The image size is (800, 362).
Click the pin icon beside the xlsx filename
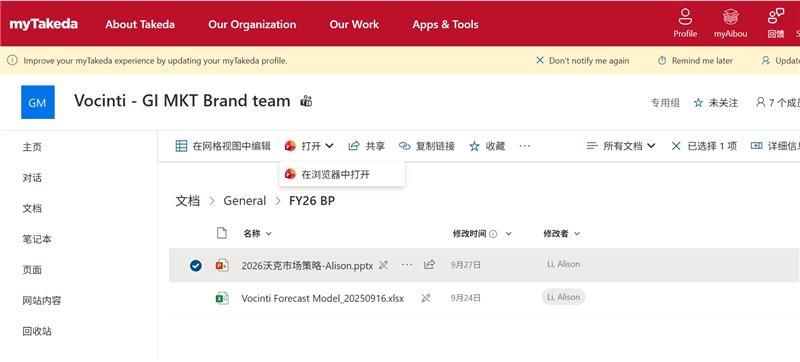coord(426,298)
